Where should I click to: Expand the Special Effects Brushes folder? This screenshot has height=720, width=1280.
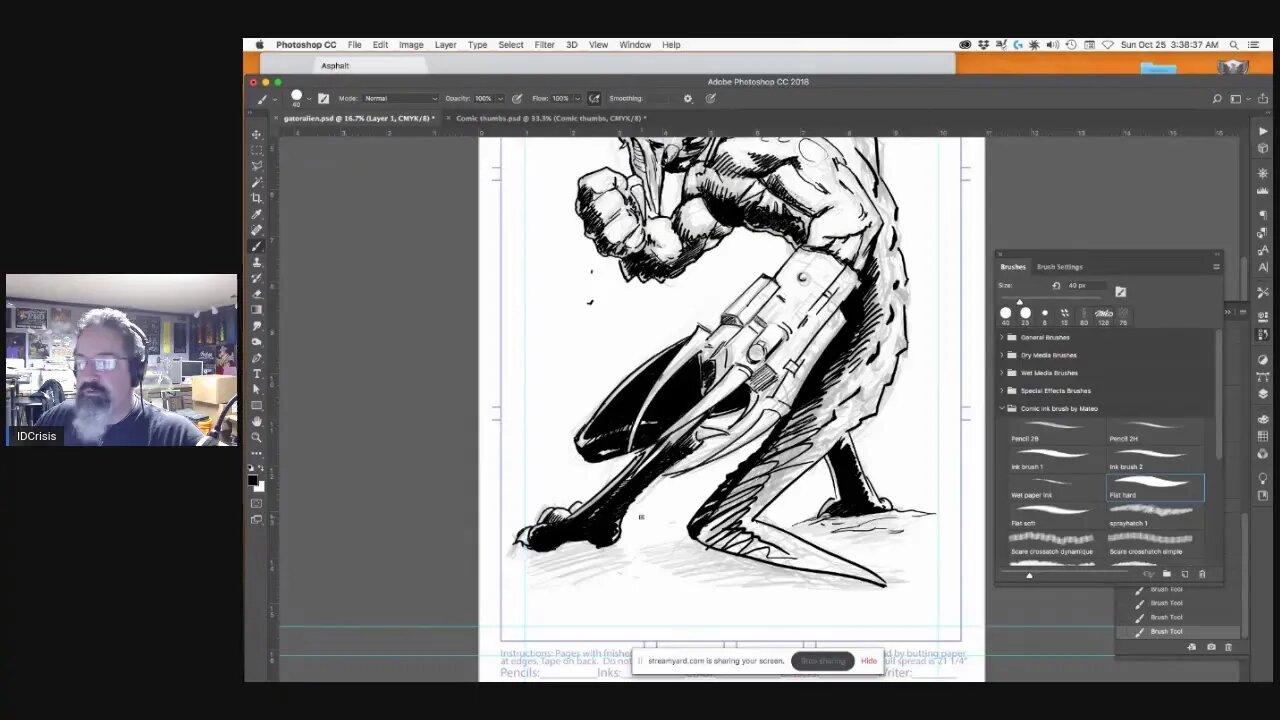[x=1002, y=391]
